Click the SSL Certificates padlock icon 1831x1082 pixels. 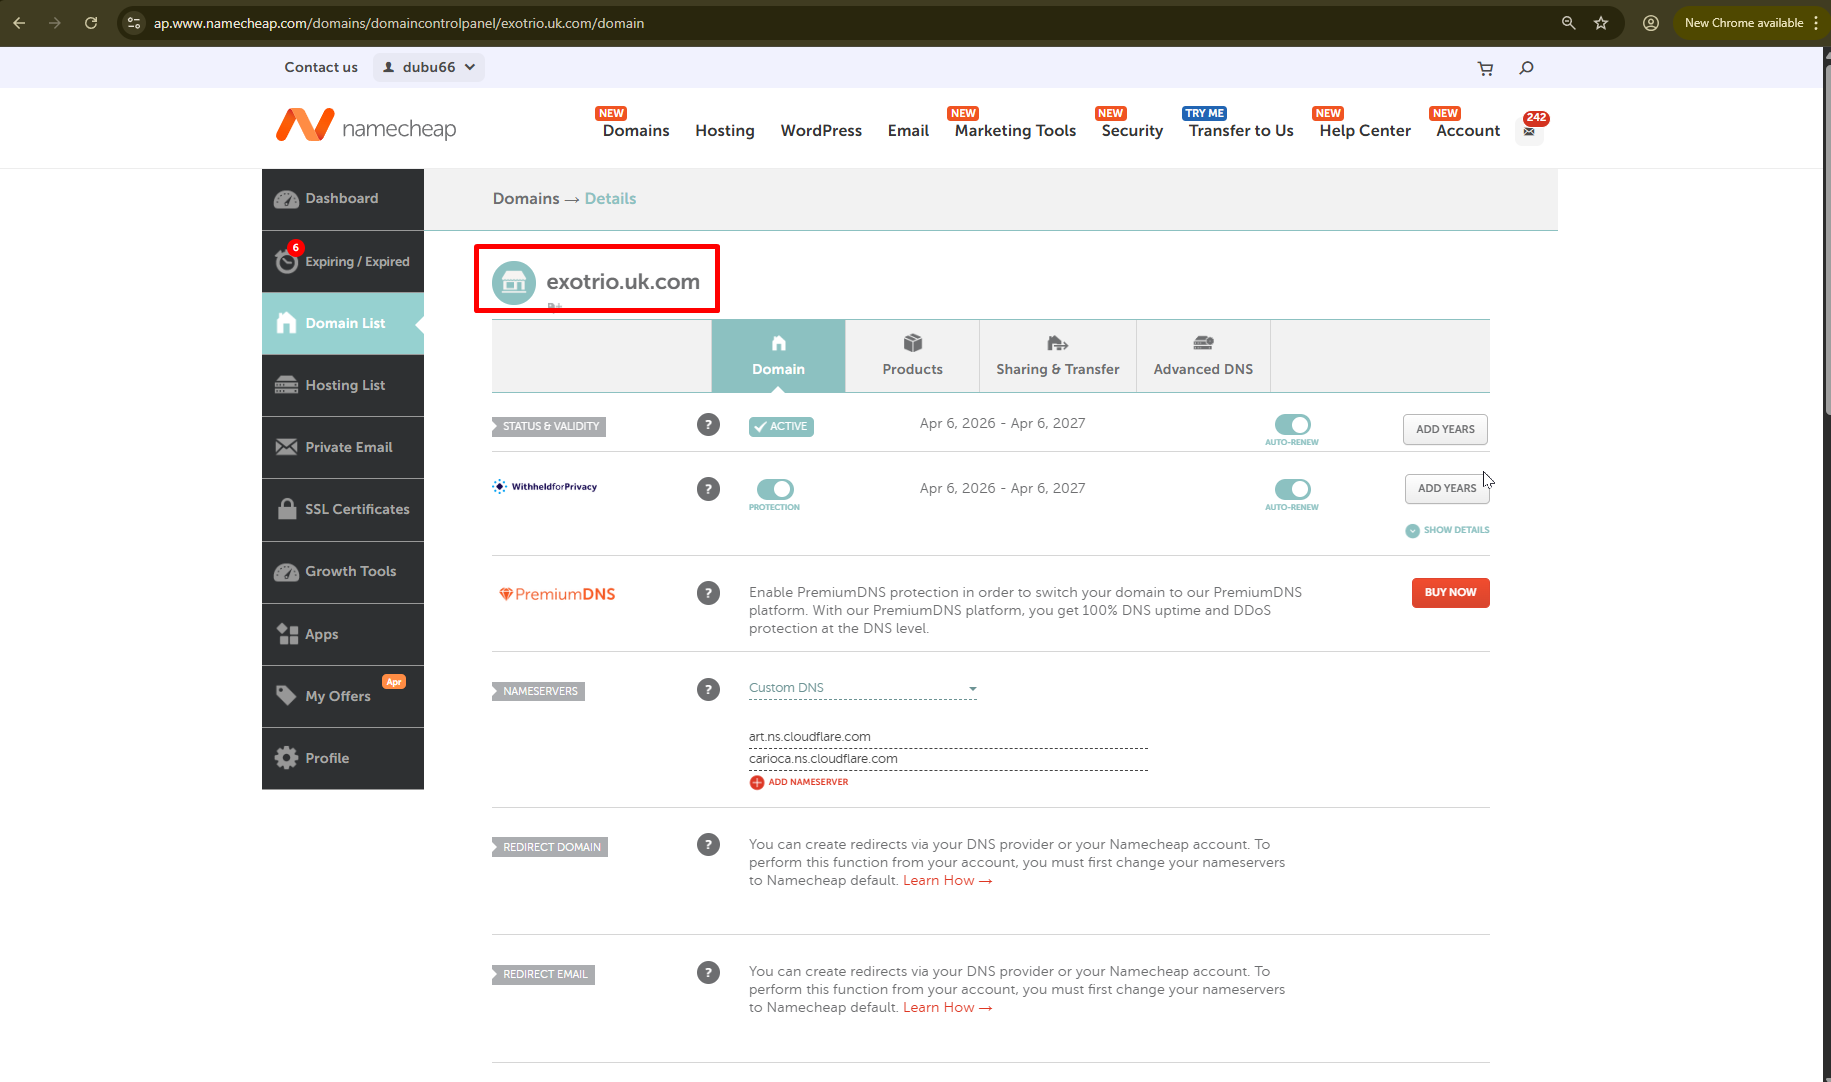click(x=286, y=509)
